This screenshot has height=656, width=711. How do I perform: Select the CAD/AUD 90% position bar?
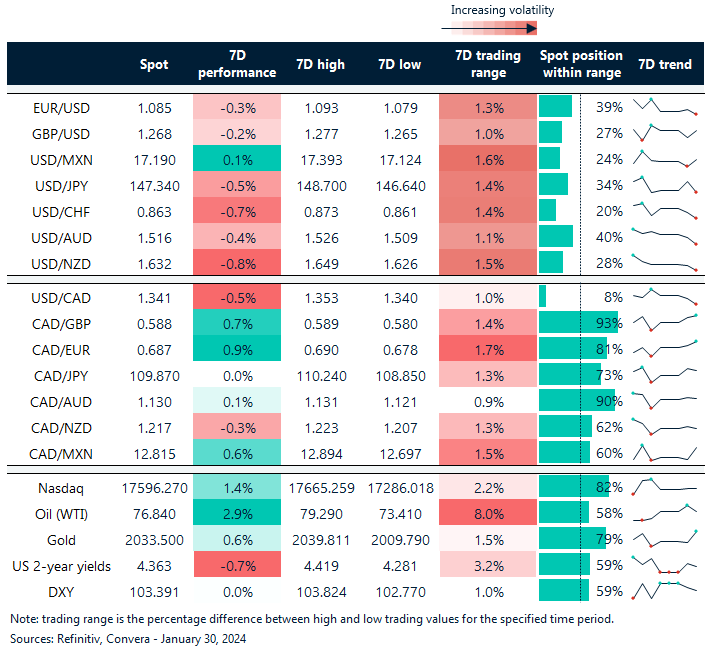[576, 400]
